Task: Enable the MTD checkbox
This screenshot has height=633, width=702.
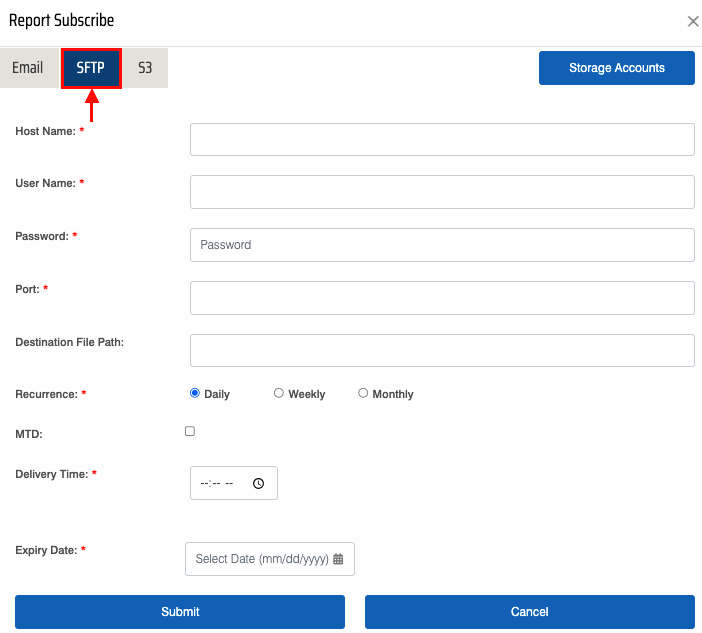Action: (190, 431)
